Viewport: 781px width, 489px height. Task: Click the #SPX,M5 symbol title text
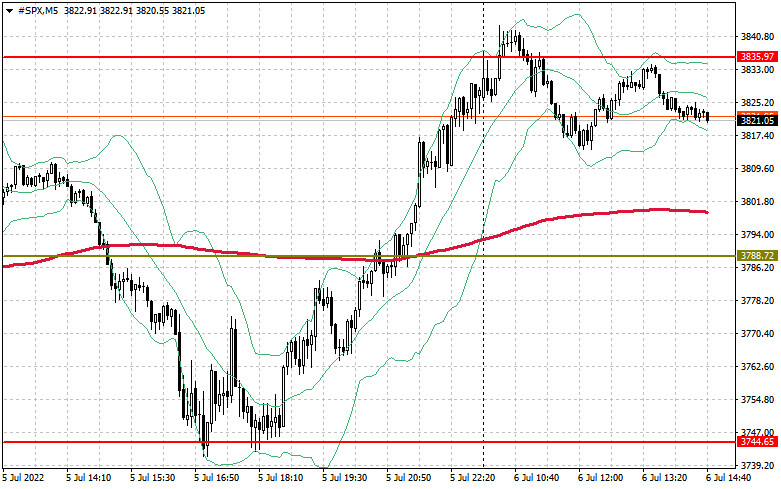coord(38,10)
